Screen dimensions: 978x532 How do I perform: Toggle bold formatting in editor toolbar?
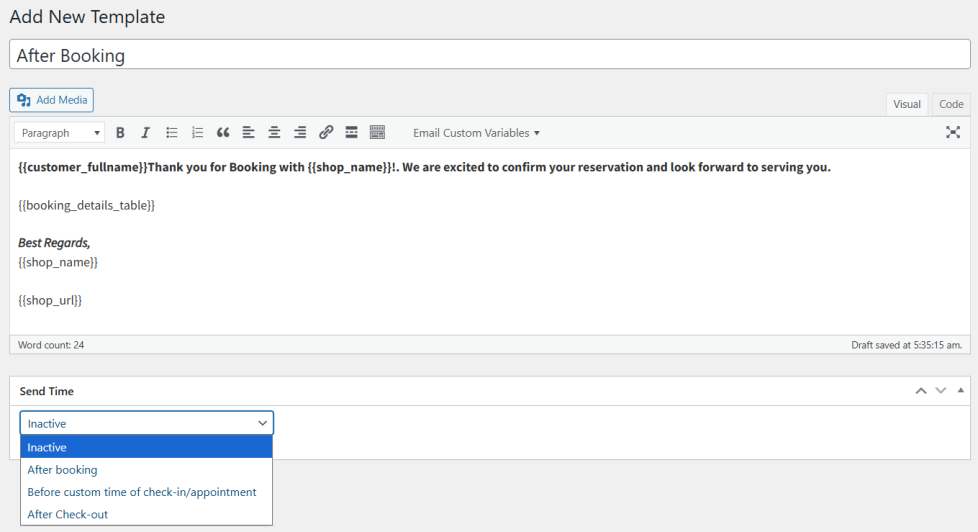click(120, 133)
